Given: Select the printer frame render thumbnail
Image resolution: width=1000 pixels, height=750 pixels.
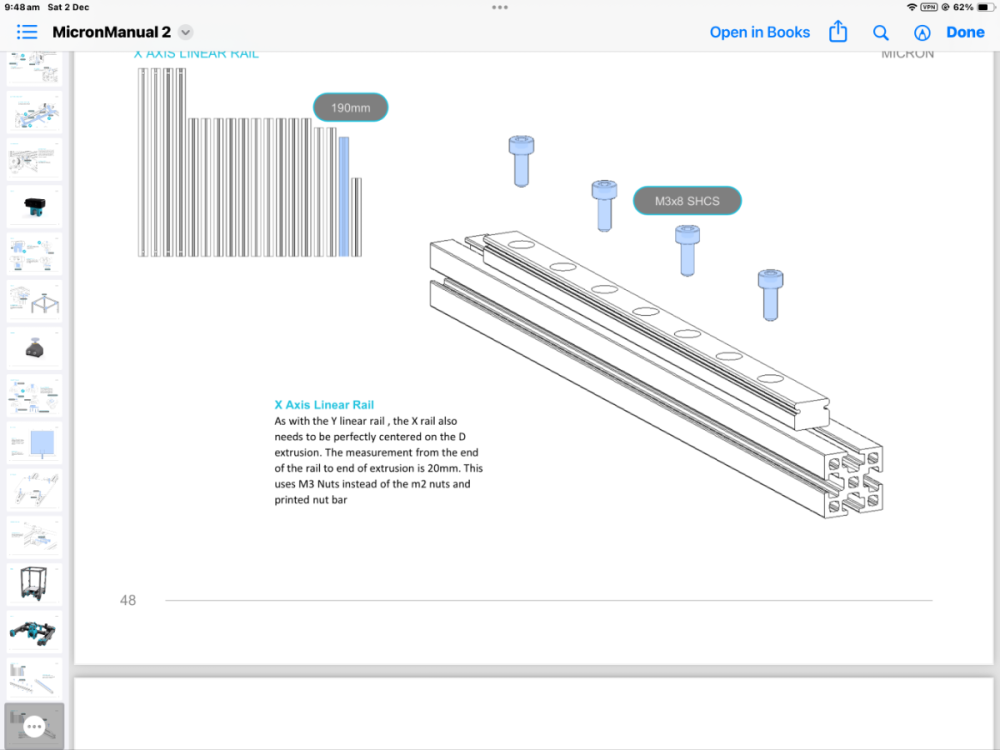Looking at the screenshot, I should click(x=34, y=584).
